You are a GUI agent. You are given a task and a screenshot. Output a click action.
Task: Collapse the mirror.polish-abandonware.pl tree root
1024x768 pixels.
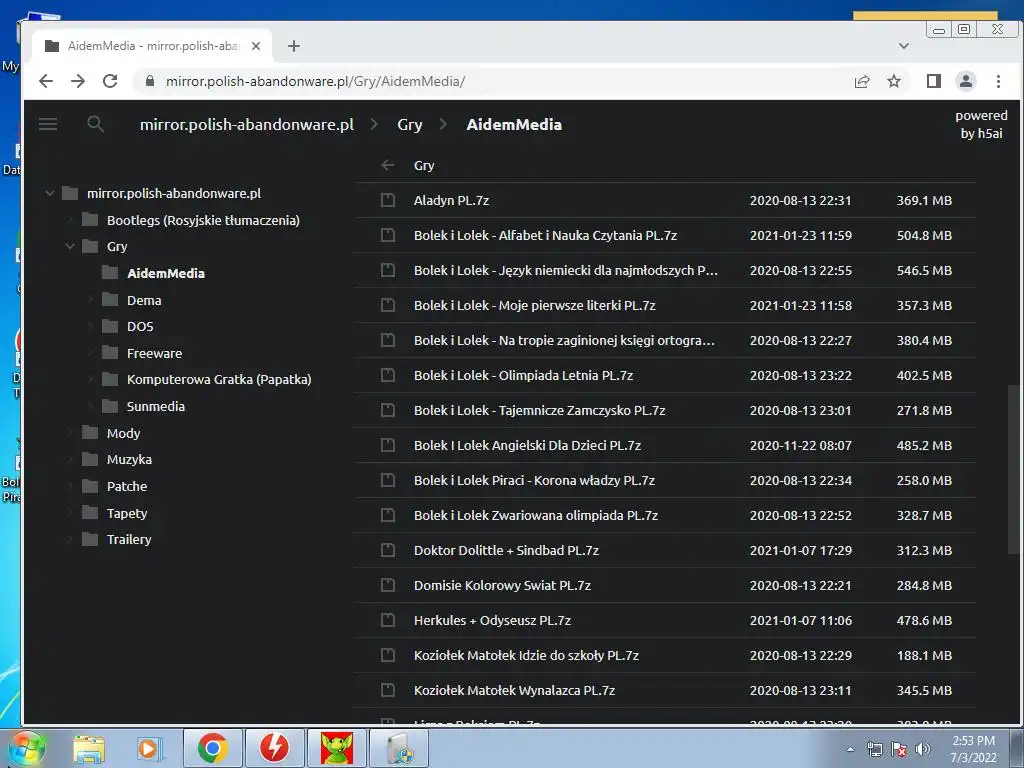tap(50, 193)
